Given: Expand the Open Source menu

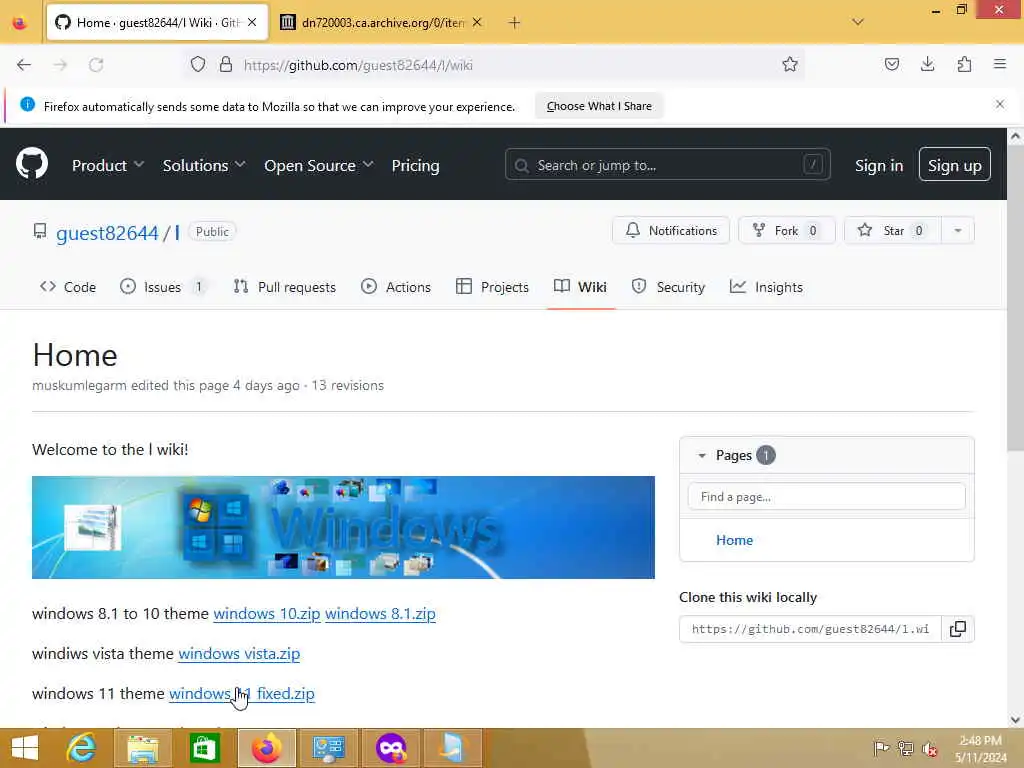Looking at the screenshot, I should [319, 166].
